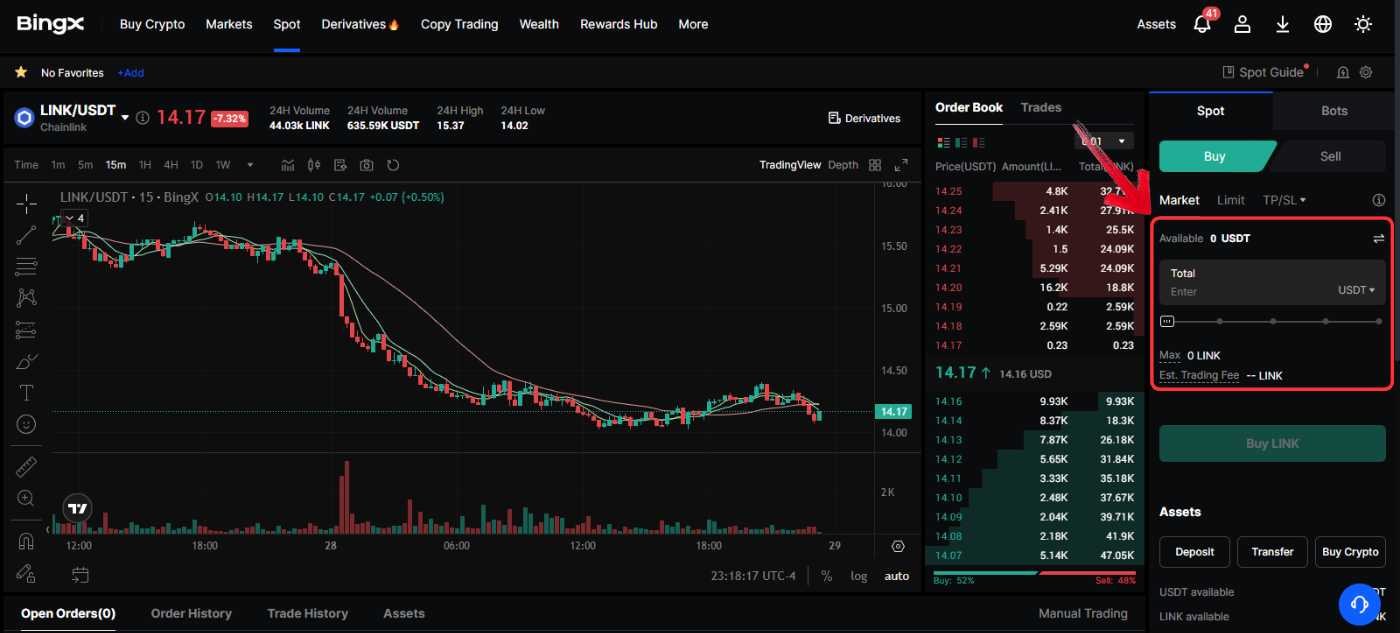This screenshot has height=633, width=1400.
Task: Open the emoji sticker tool
Action: pyautogui.click(x=27, y=424)
